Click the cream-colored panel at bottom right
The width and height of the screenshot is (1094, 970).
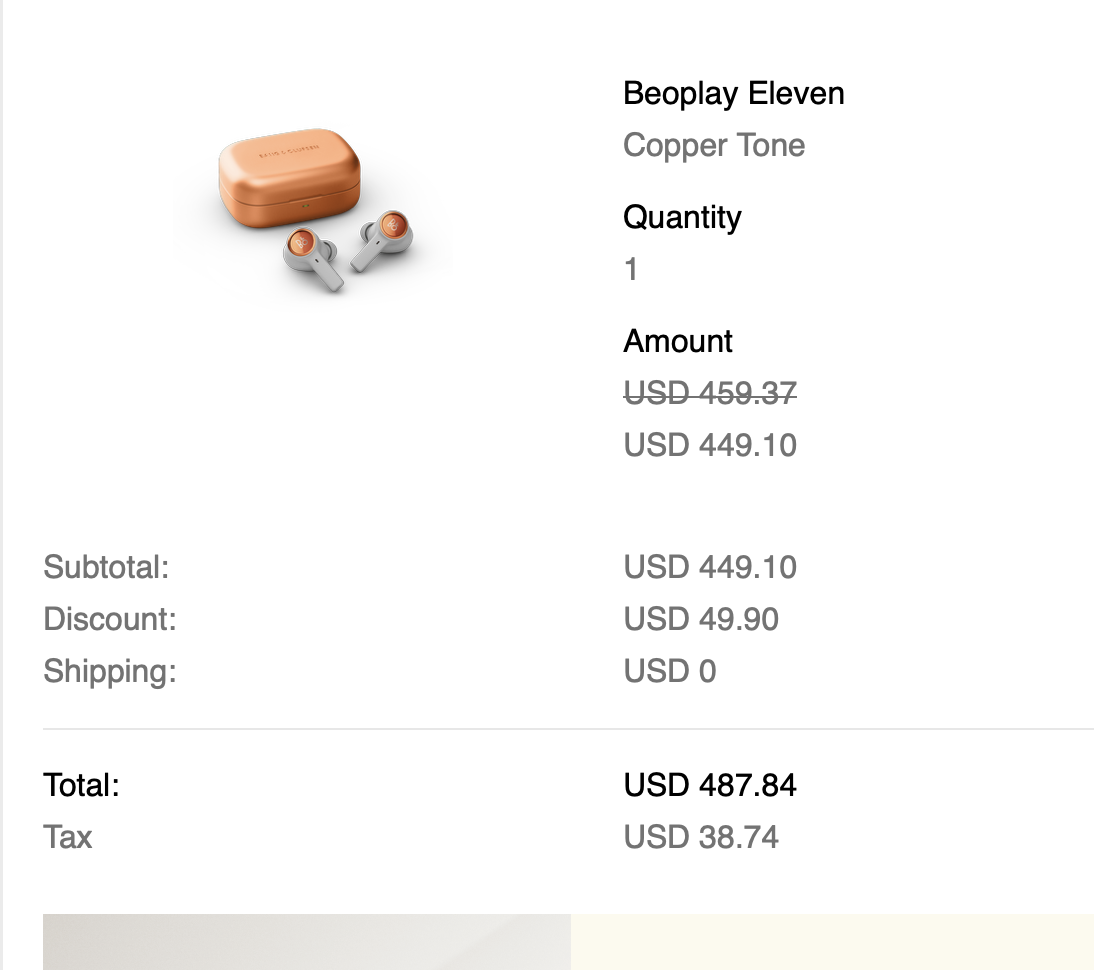[832, 942]
